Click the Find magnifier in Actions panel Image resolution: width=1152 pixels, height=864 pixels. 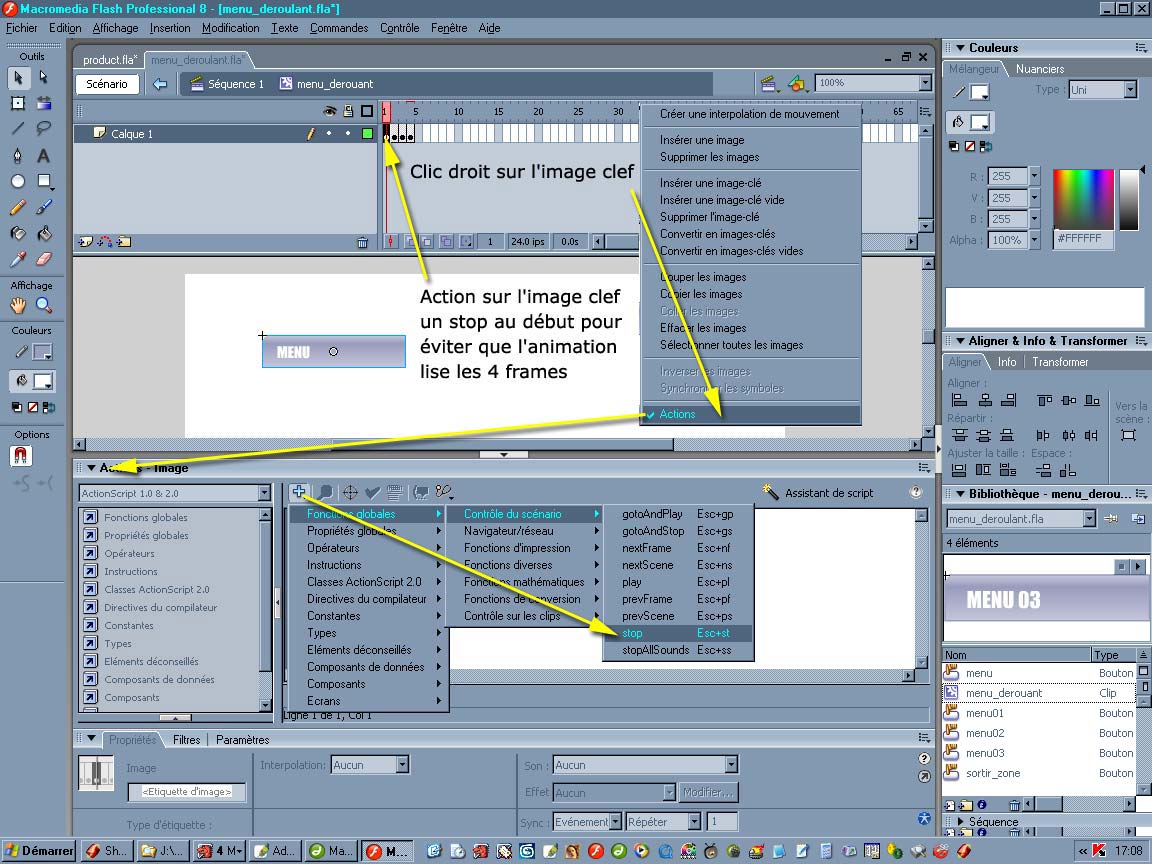[325, 492]
